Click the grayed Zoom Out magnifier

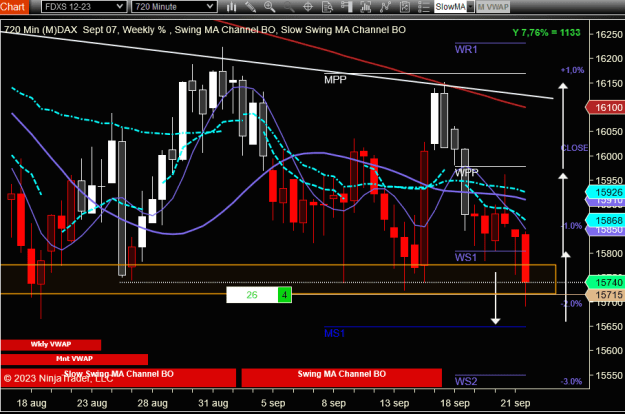[x=289, y=7]
